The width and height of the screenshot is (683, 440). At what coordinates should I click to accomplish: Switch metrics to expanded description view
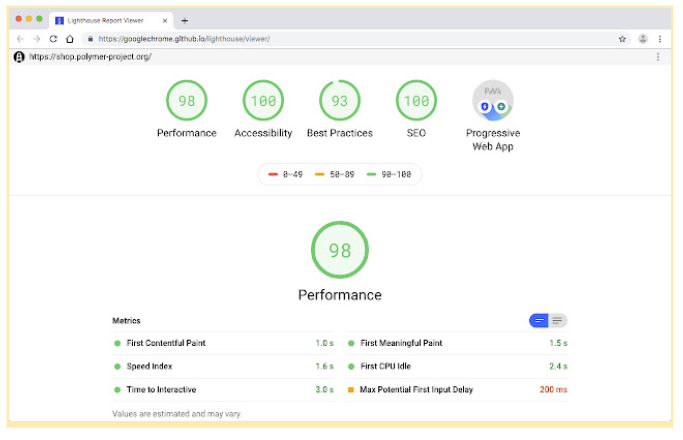[558, 321]
